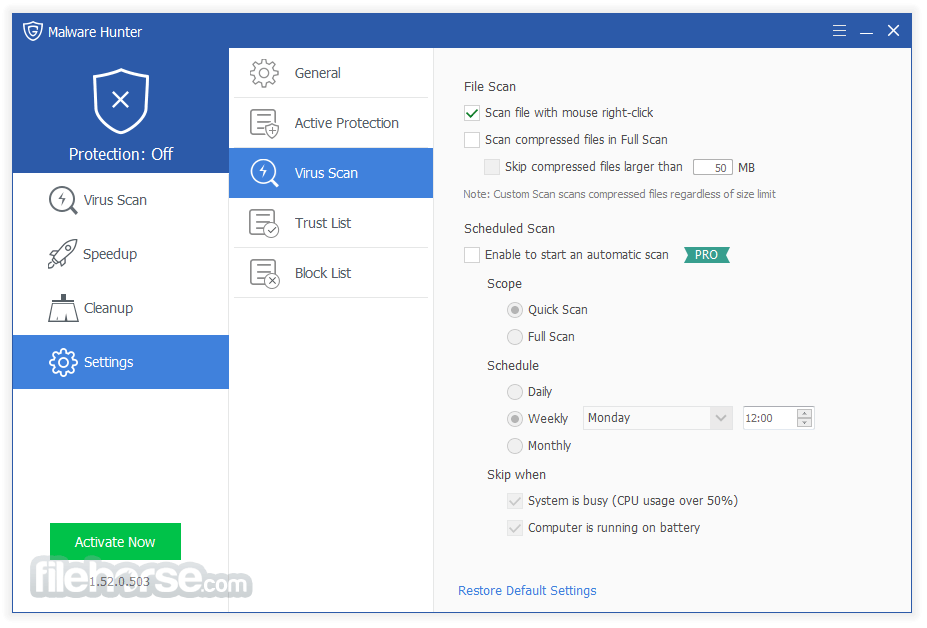Screen dimensions: 927x628
Task: Click the PRO badge next to automatic scan
Action: coord(706,255)
